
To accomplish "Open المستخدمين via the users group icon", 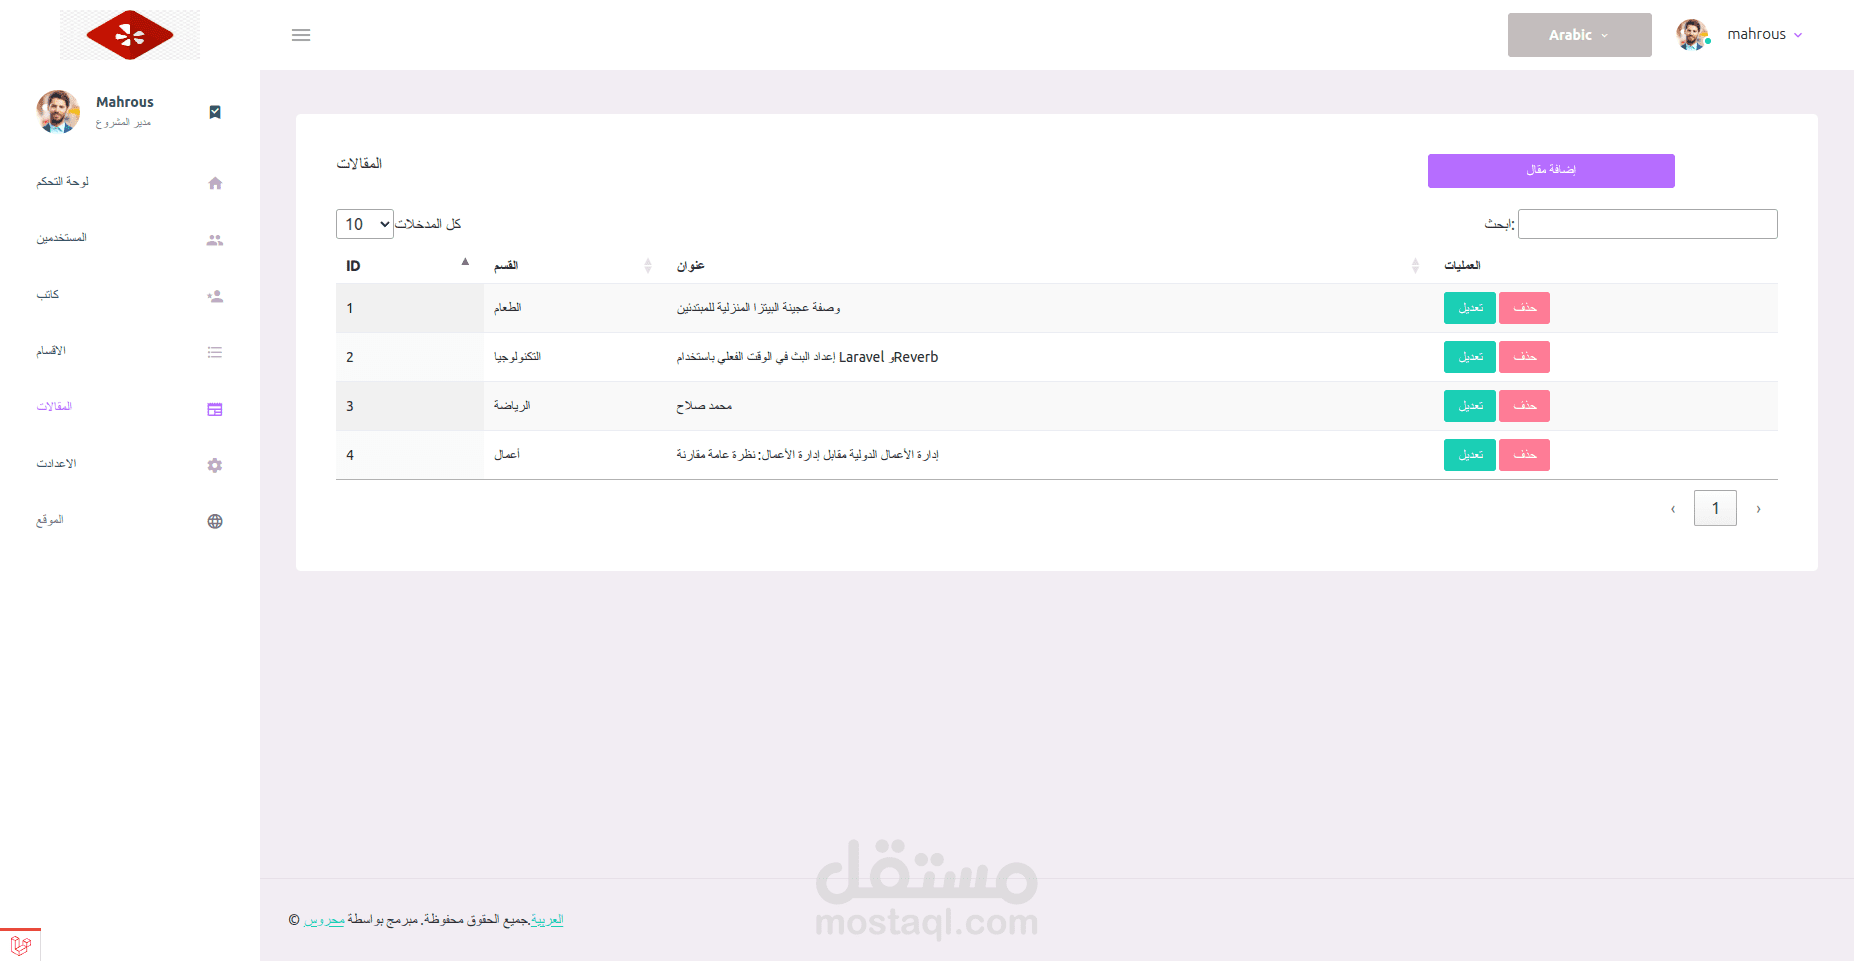I will pyautogui.click(x=215, y=240).
